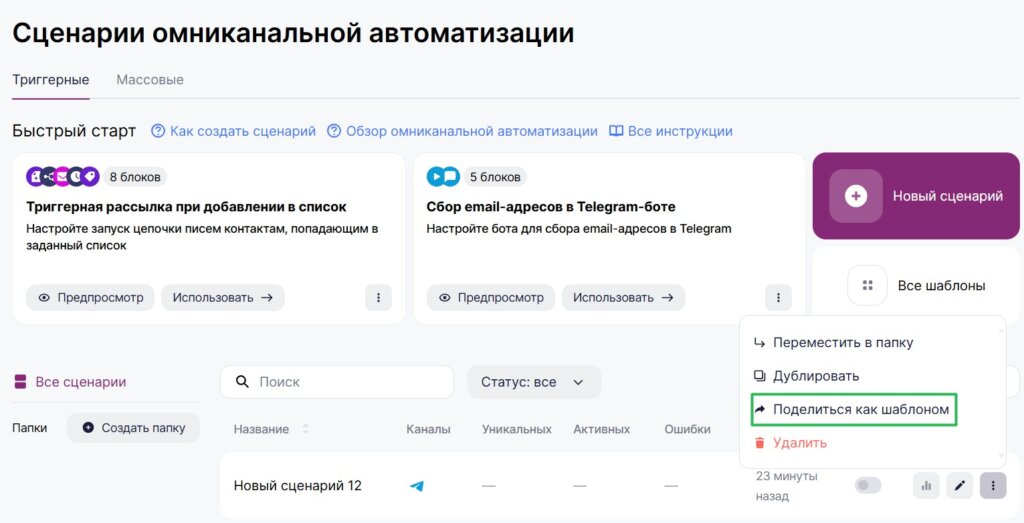This screenshot has width=1024, height=523.
Task: Switch to the Массовые tab
Action: click(150, 80)
